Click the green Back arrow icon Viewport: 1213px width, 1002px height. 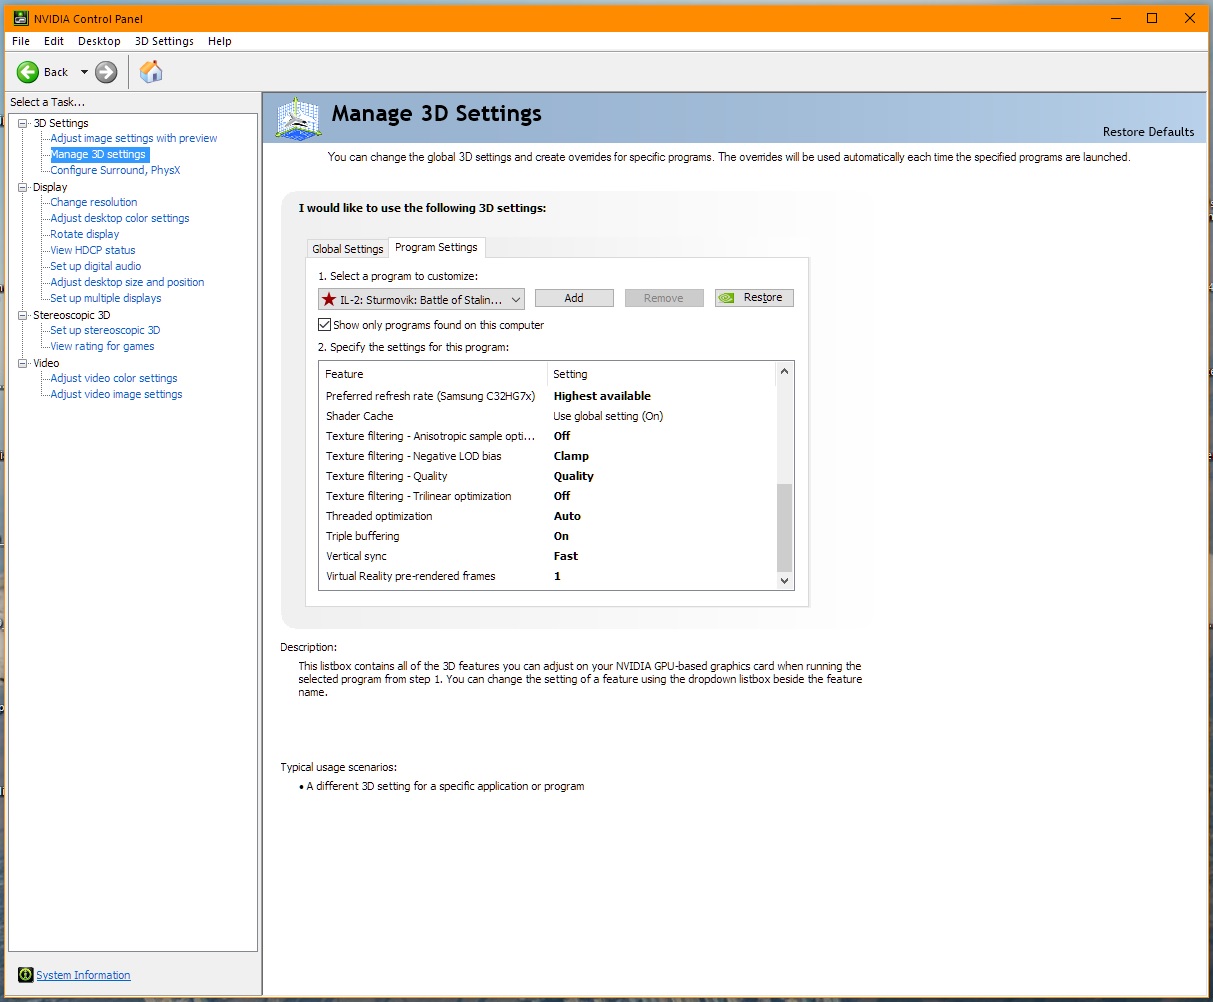27,72
